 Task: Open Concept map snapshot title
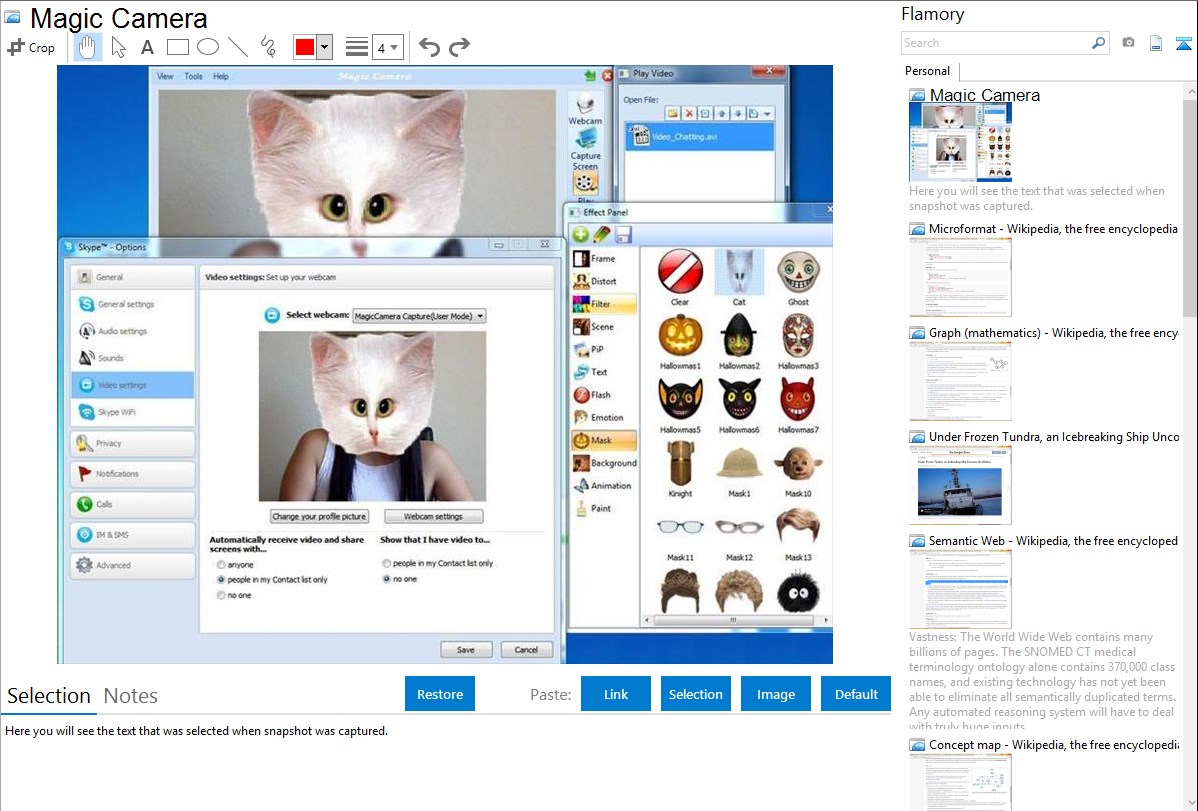[1053, 745]
